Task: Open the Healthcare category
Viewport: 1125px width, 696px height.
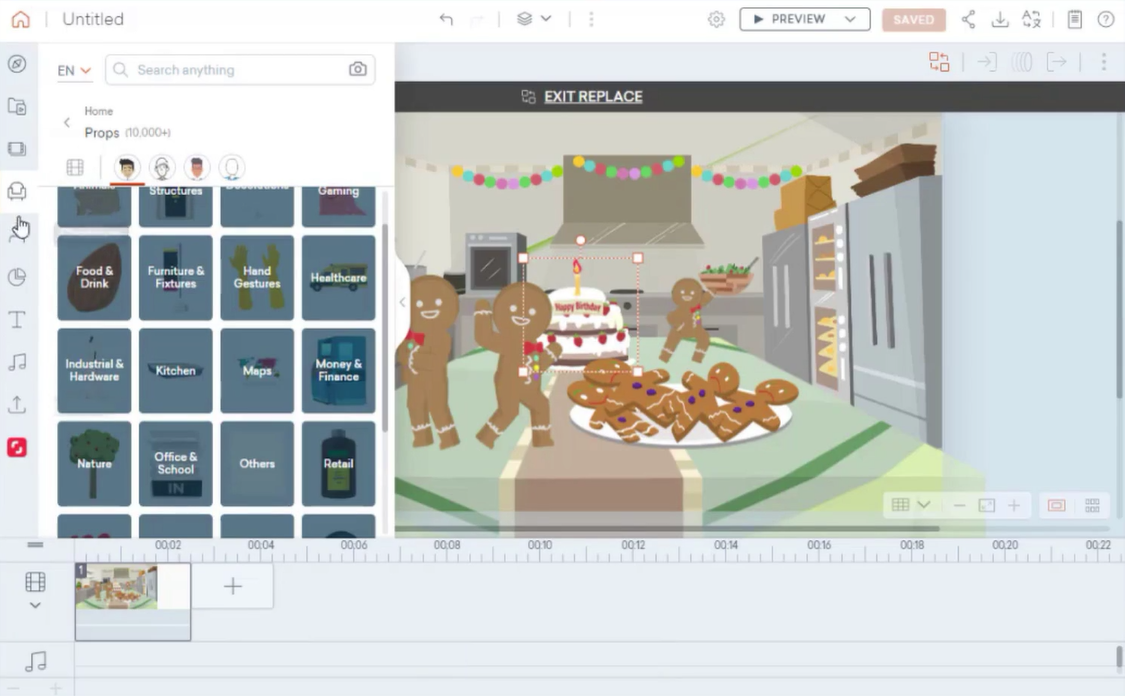Action: click(339, 278)
